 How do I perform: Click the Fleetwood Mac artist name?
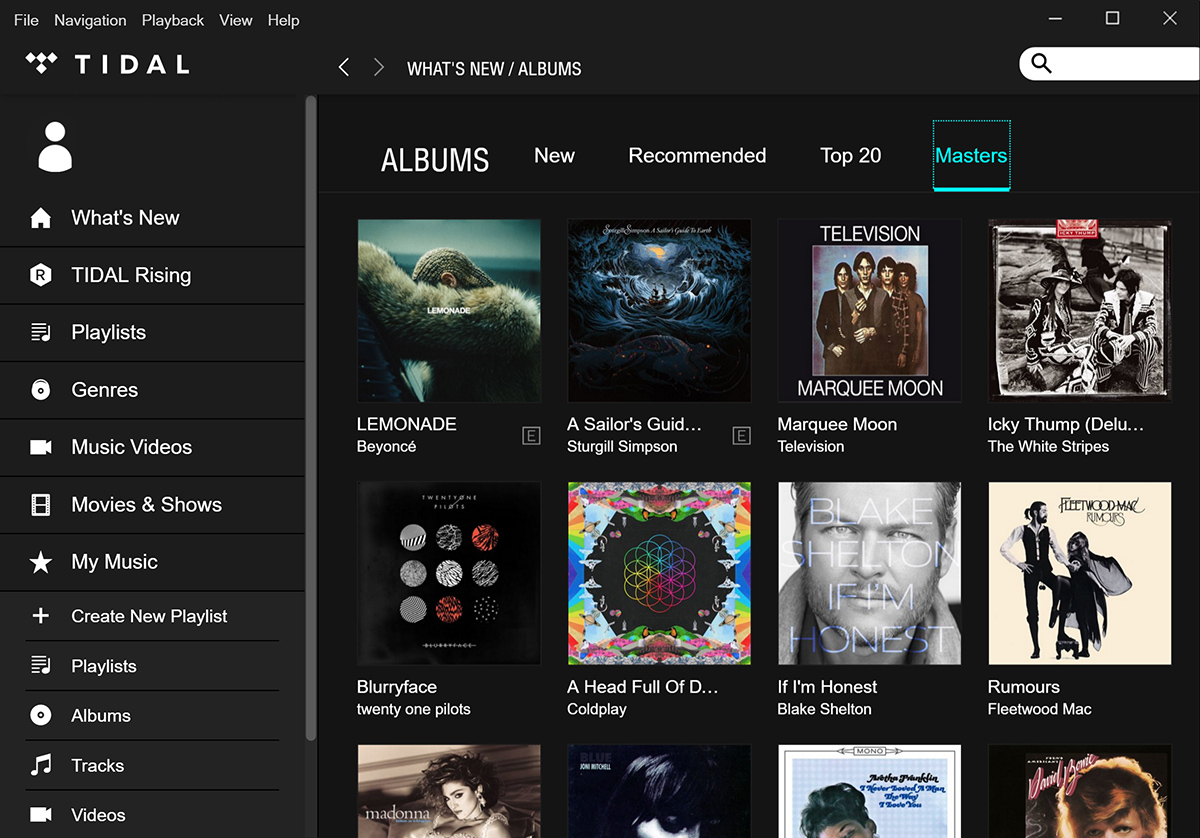pyautogui.click(x=1040, y=709)
